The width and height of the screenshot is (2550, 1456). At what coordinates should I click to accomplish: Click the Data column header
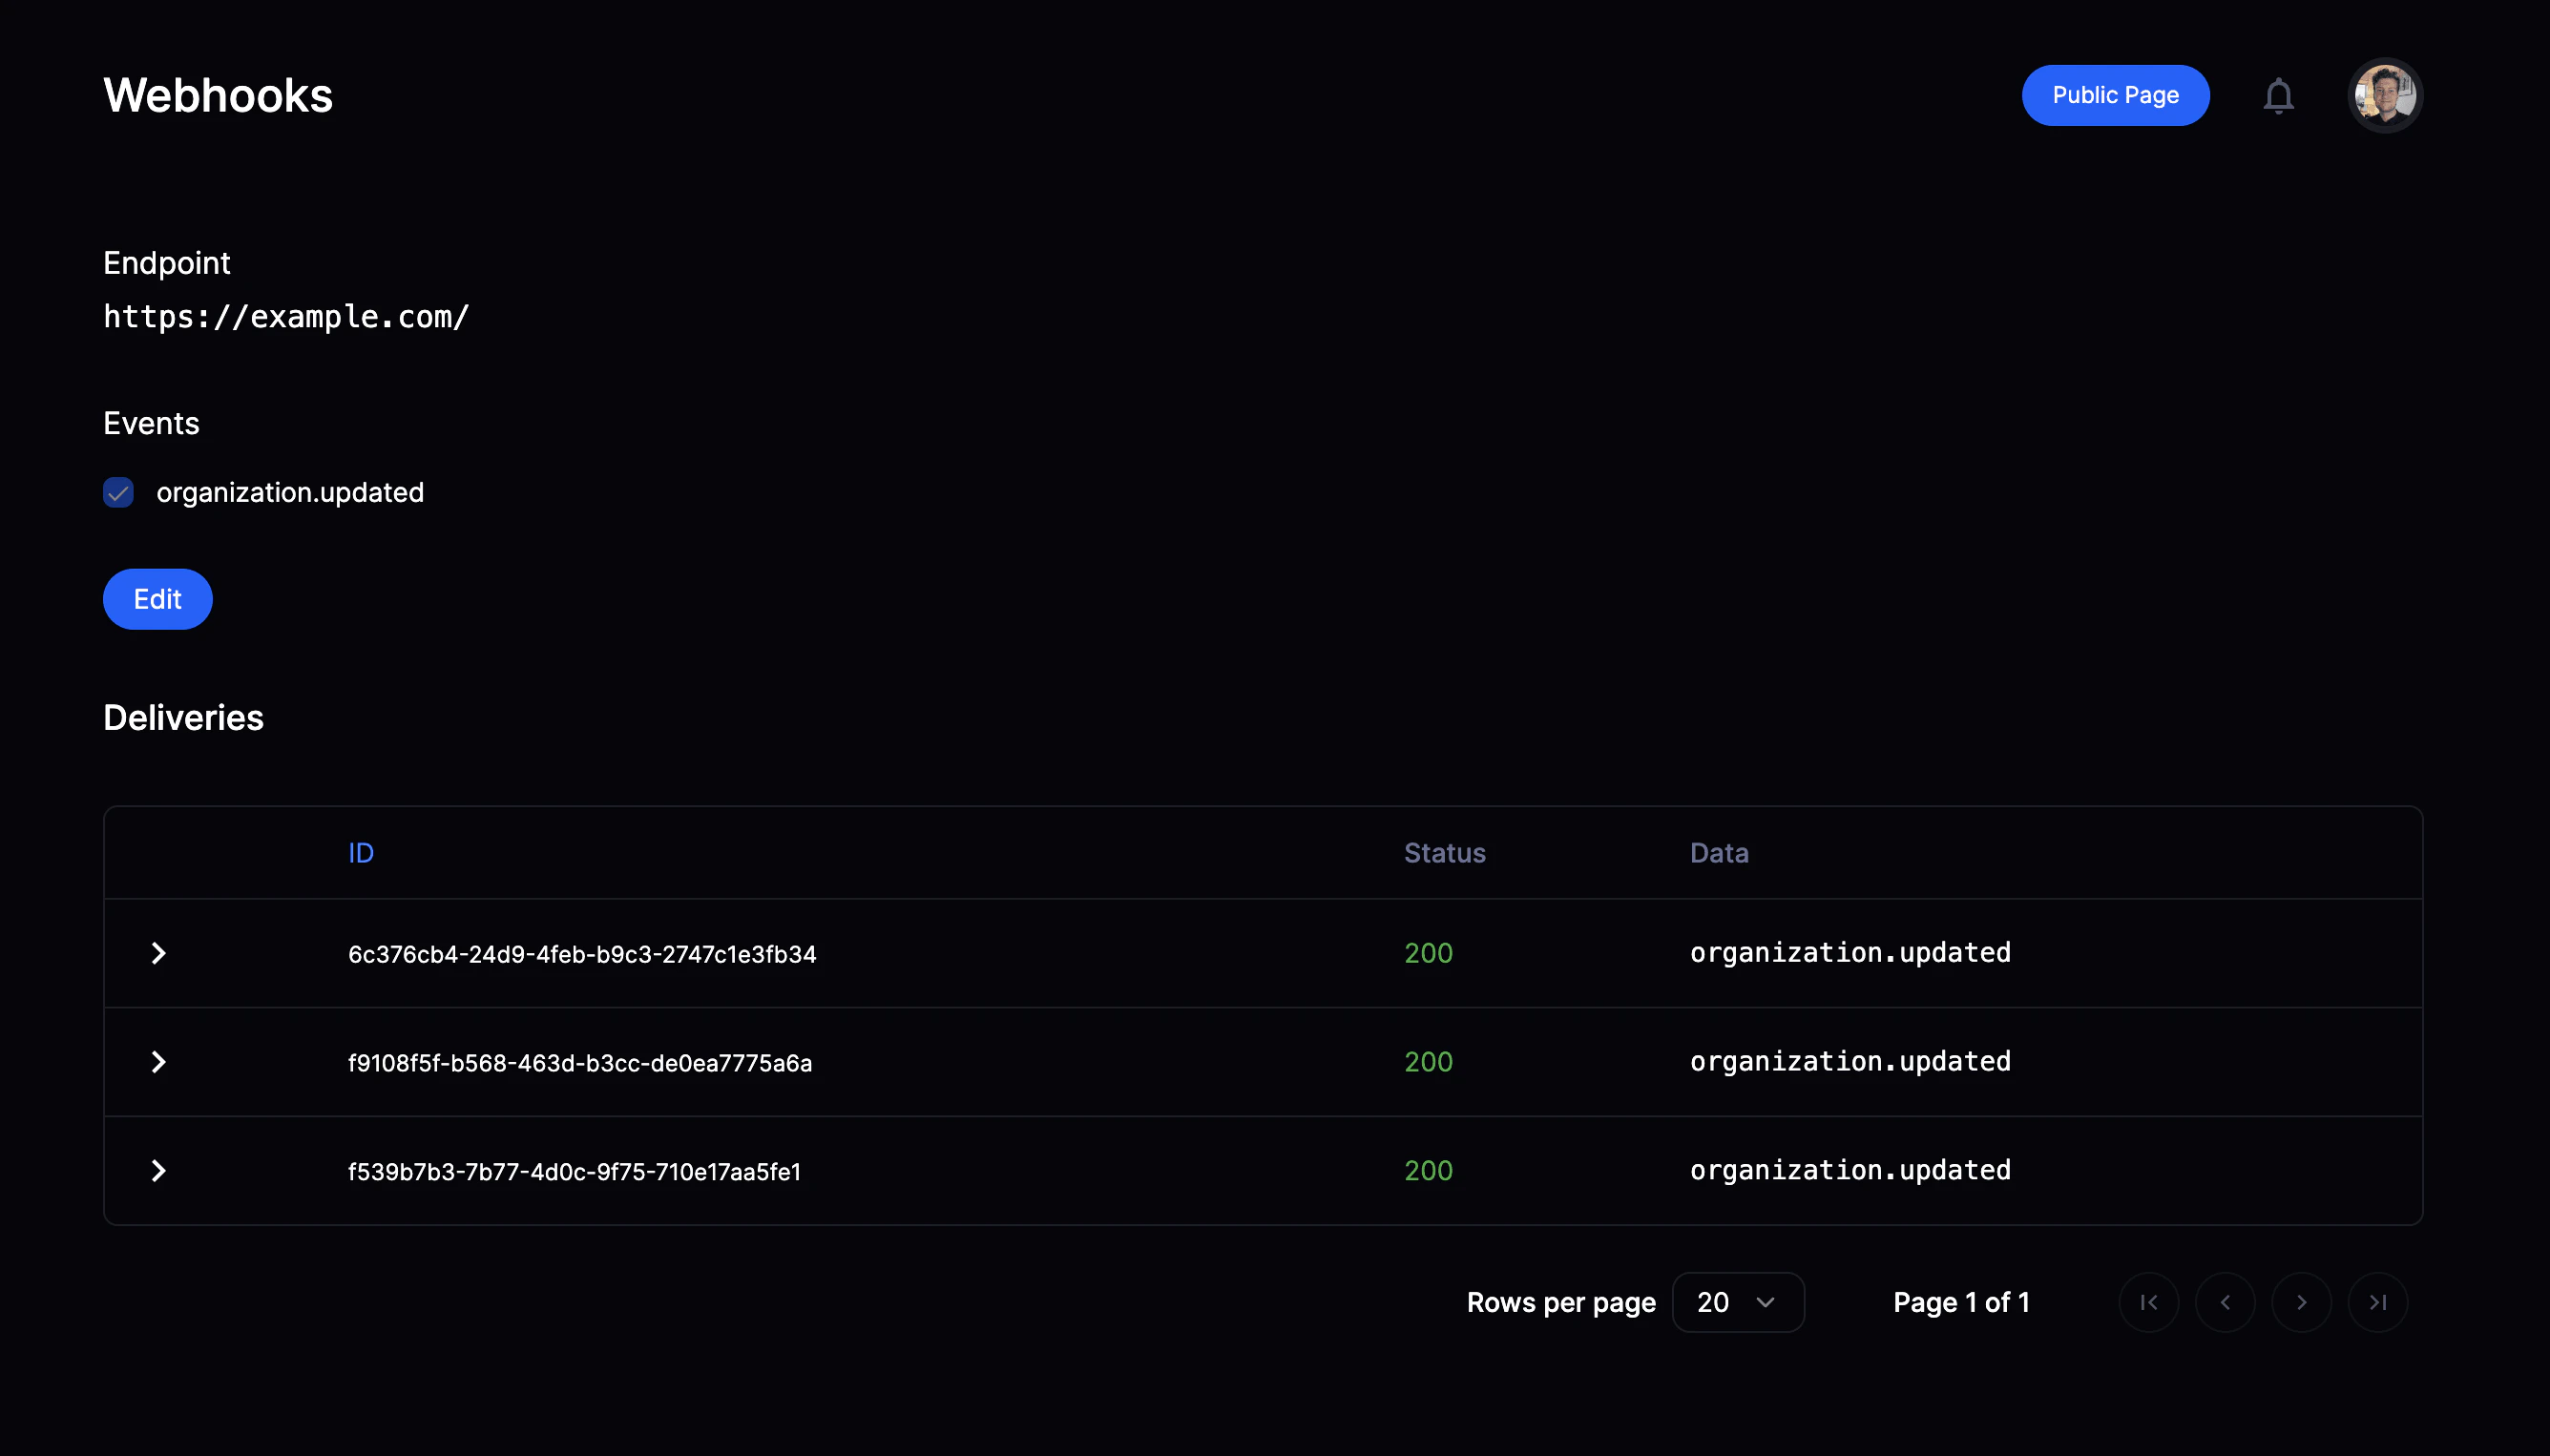click(x=1718, y=853)
